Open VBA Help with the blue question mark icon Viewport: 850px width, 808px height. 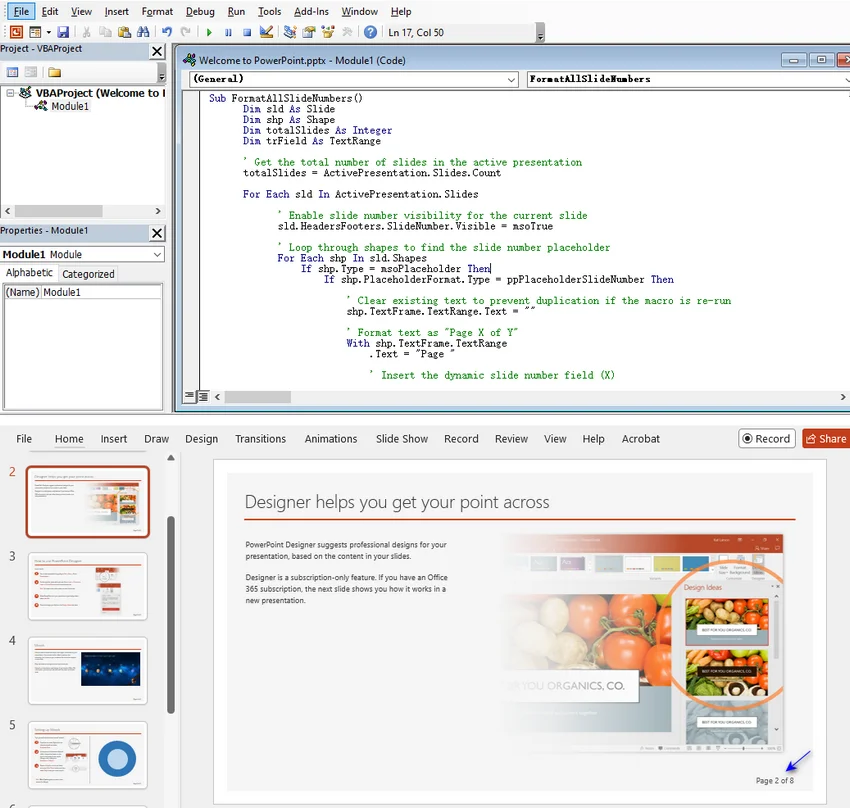[370, 32]
